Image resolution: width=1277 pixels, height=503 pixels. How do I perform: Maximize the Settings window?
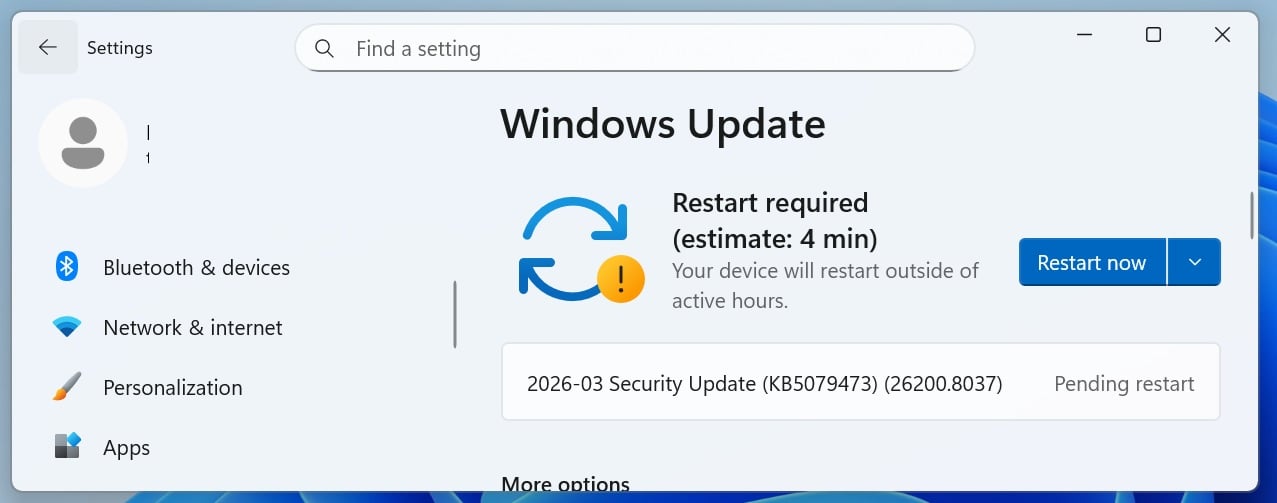1153,35
